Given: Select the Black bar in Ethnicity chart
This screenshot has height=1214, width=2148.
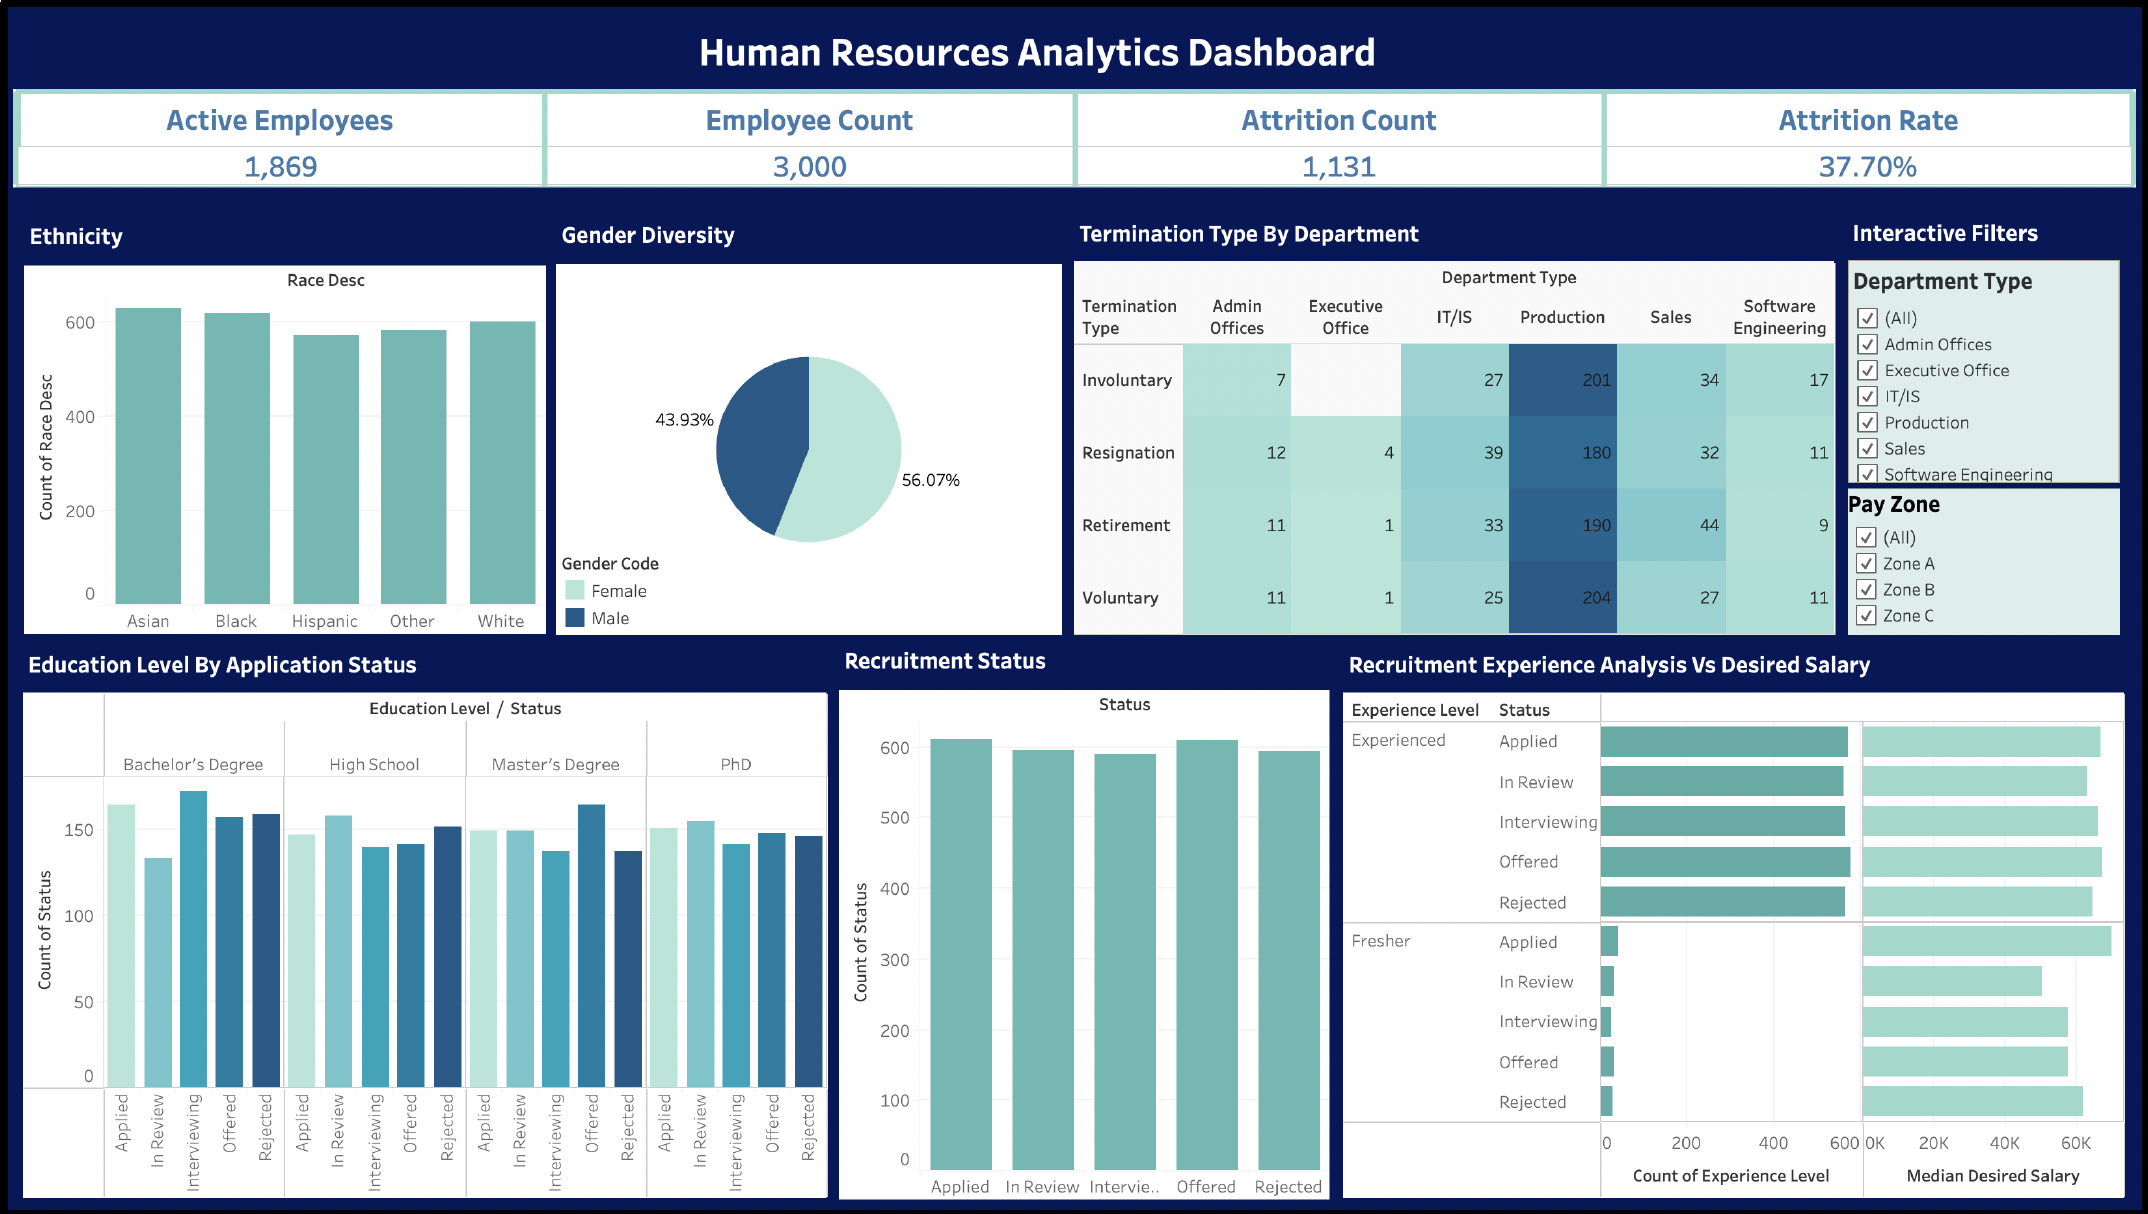Looking at the screenshot, I should click(x=237, y=458).
